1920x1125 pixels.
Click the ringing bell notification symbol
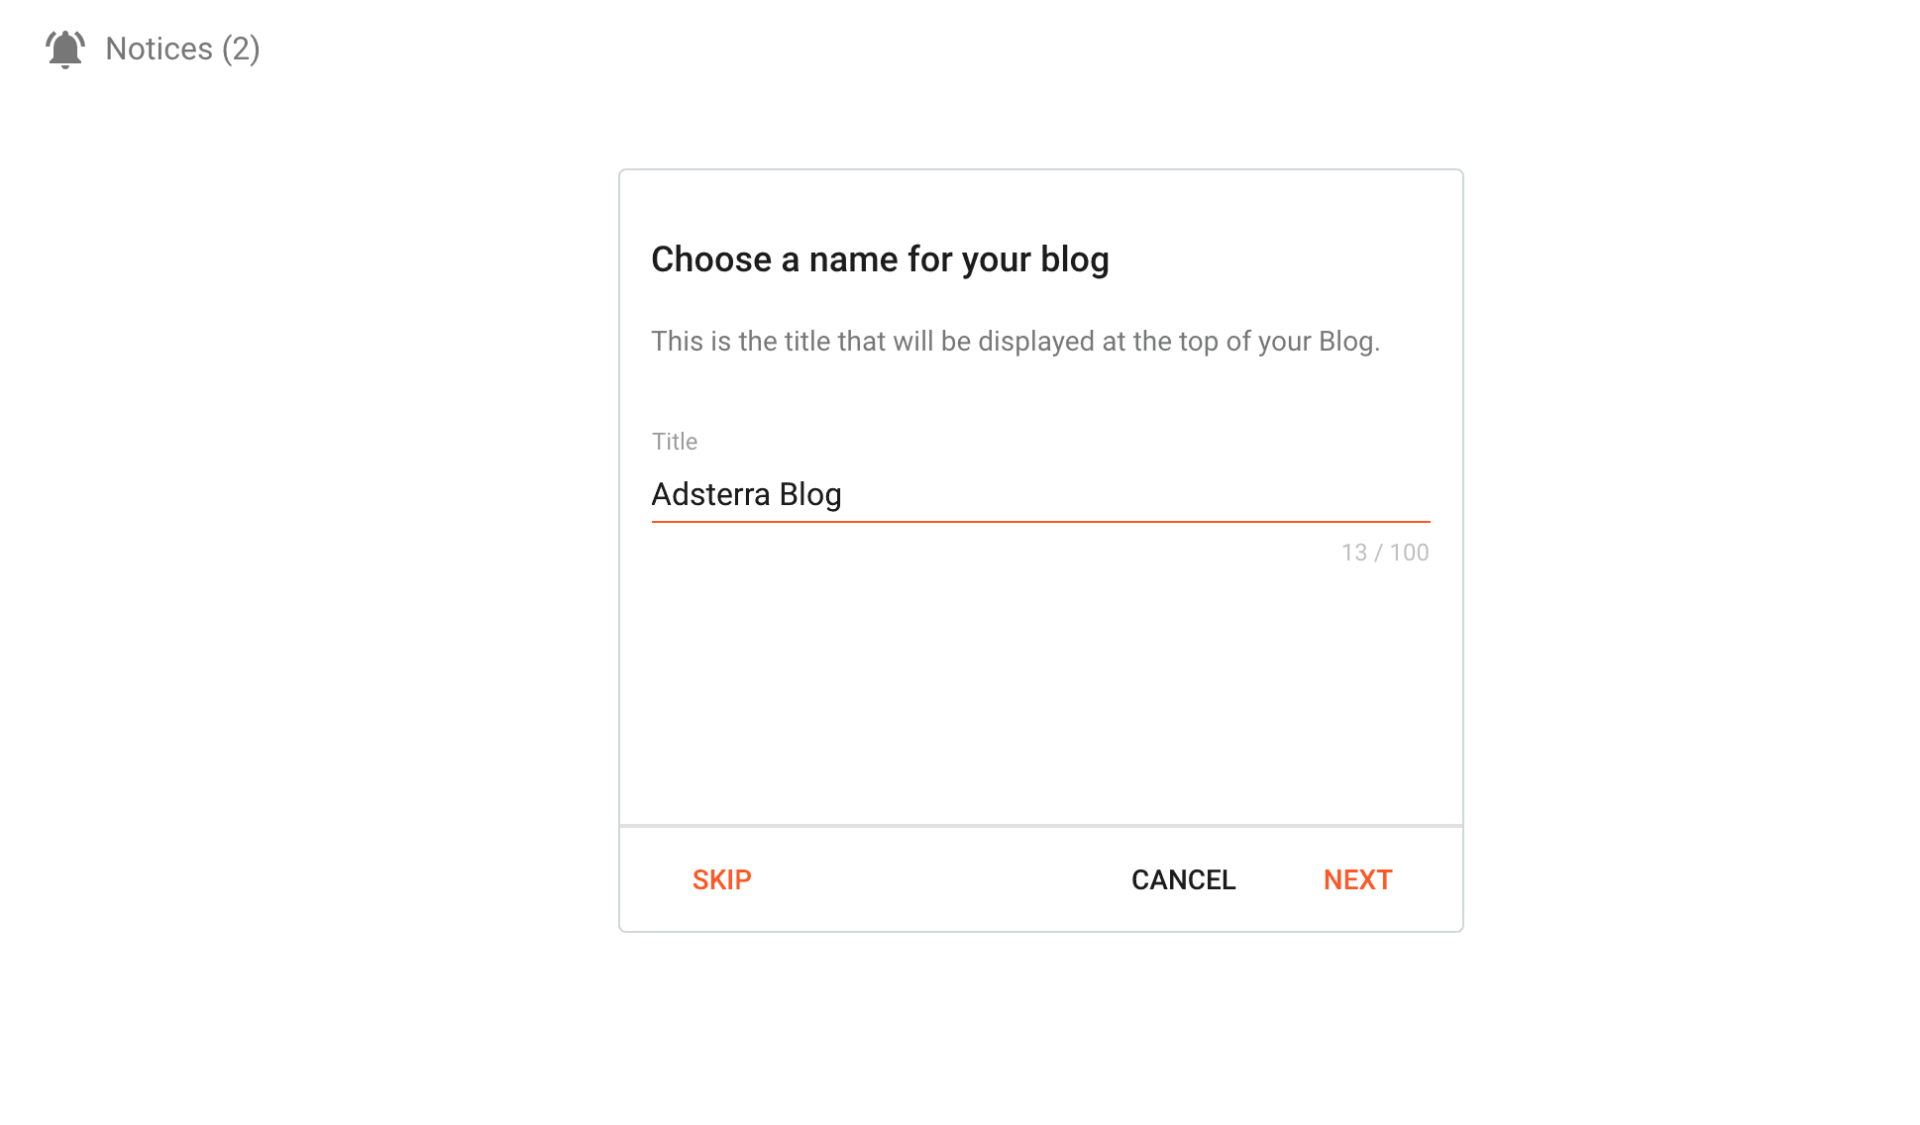tap(65, 47)
